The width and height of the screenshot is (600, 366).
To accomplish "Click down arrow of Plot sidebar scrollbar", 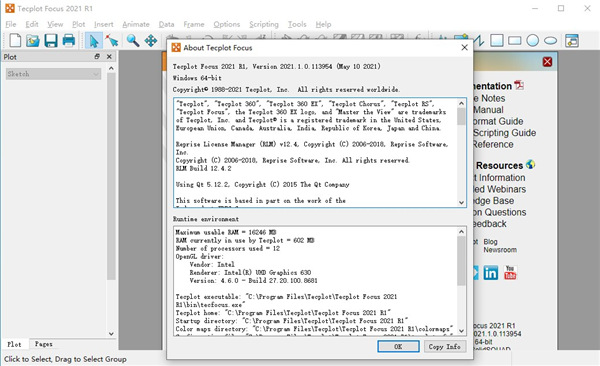I will 111,333.
